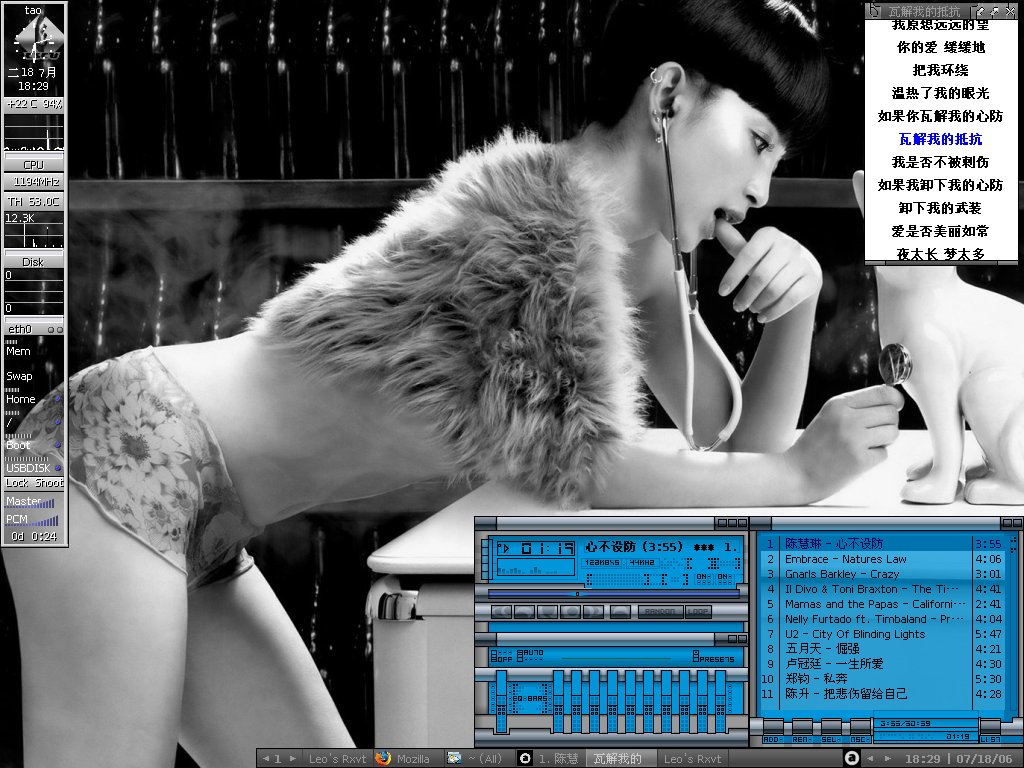Image resolution: width=1024 pixels, height=768 pixels.
Task: Click the Firefox icon in the taskbar
Action: point(383,758)
